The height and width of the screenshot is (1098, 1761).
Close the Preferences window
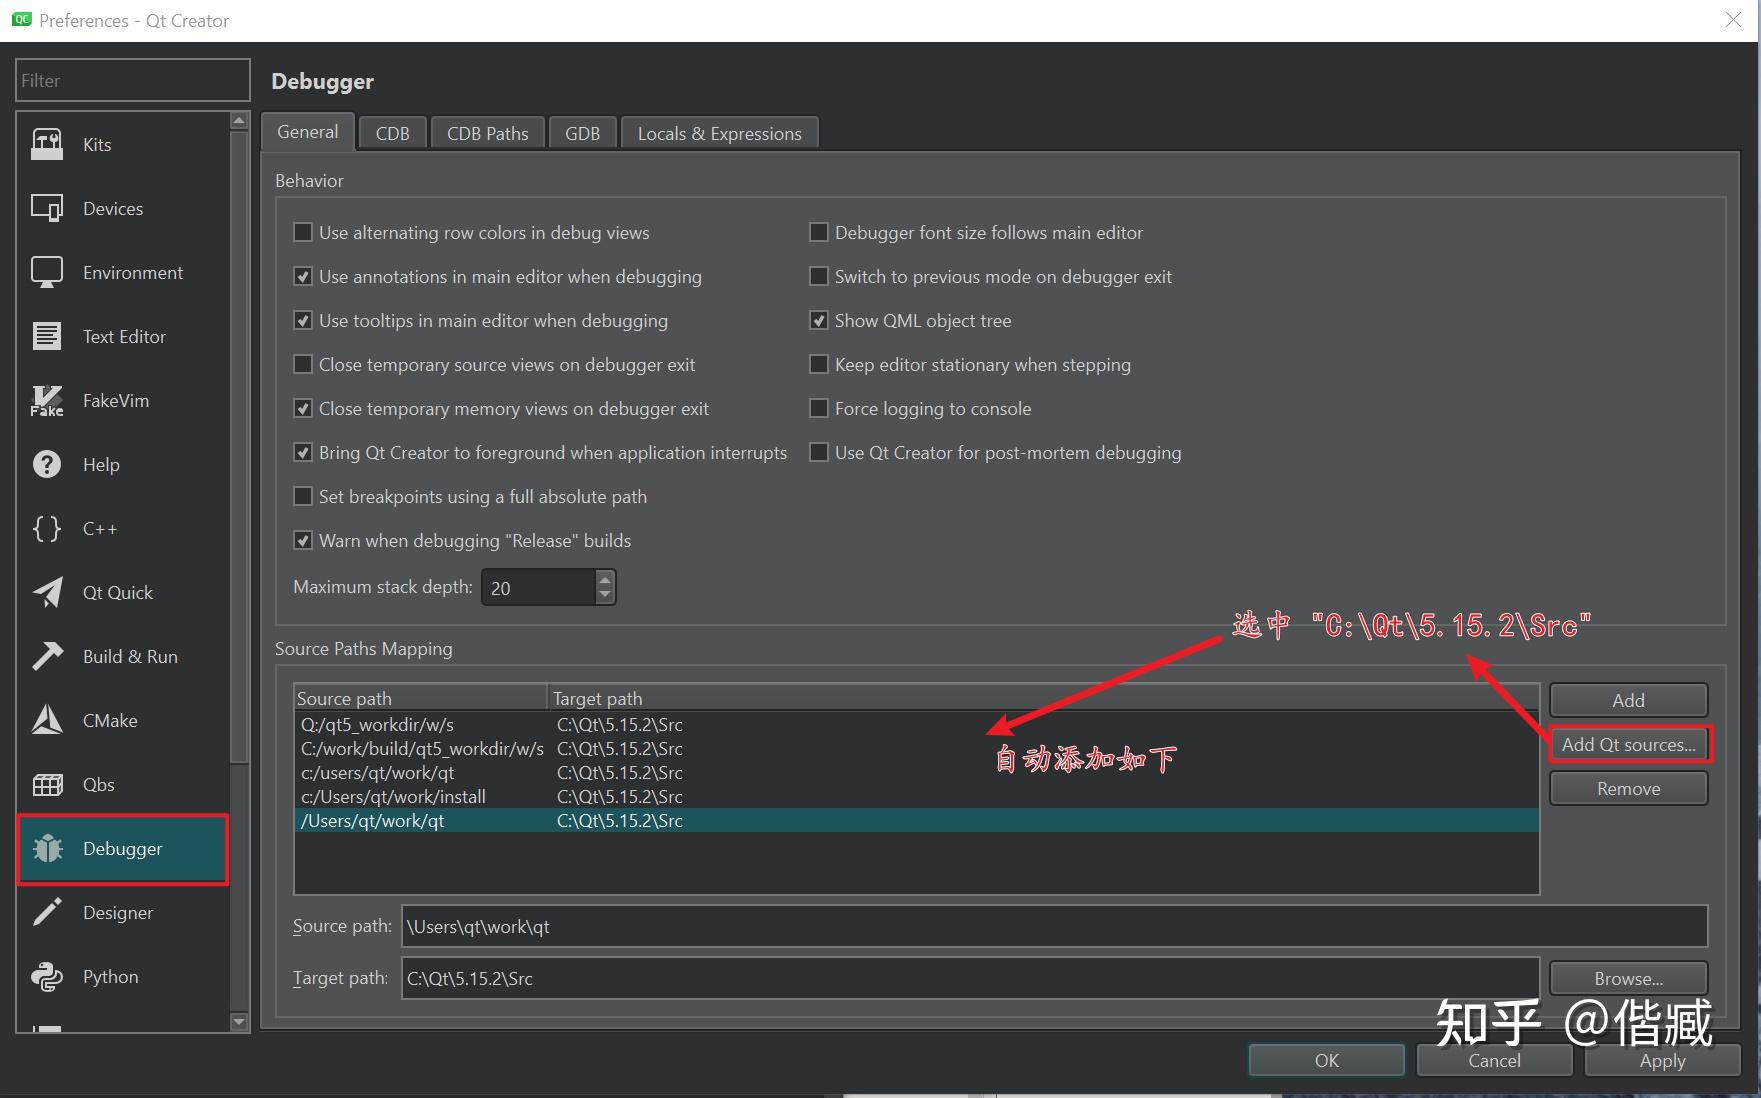tap(1733, 20)
